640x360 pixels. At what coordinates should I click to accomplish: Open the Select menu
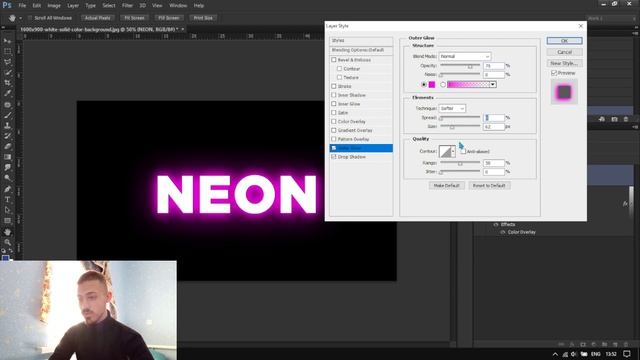109,6
